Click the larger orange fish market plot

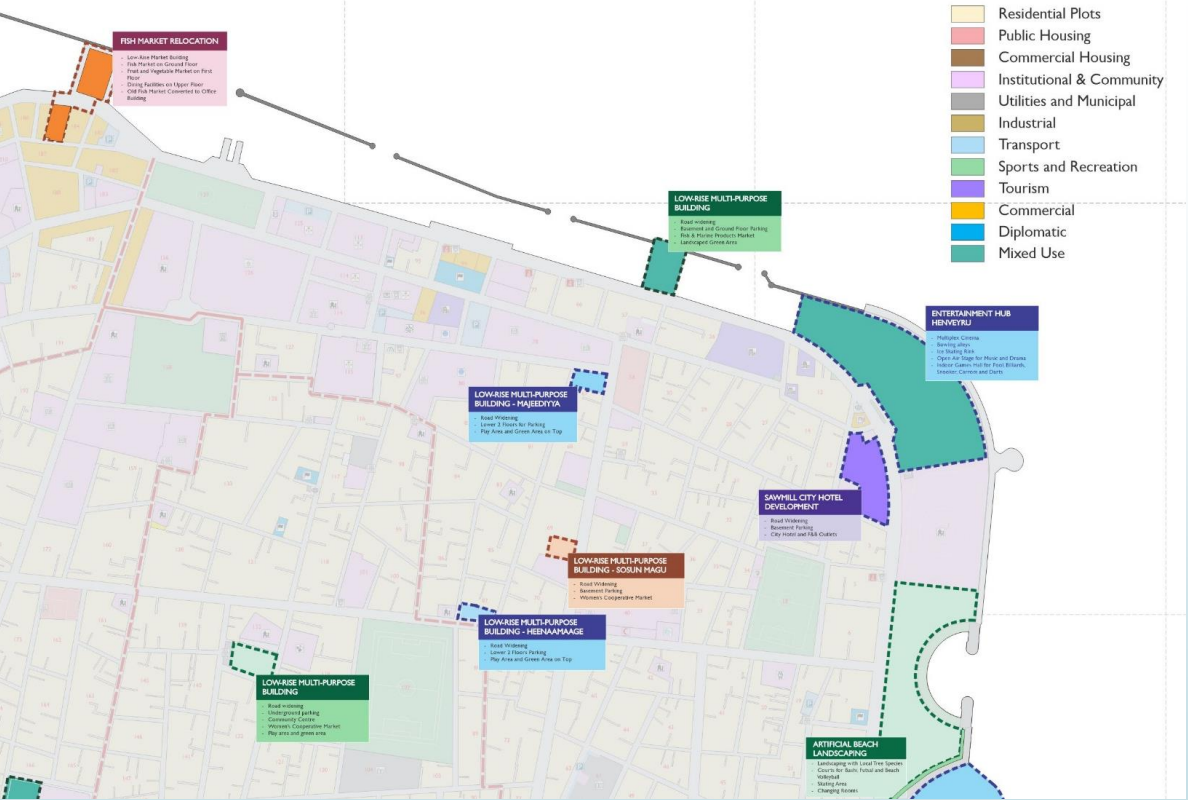94,72
